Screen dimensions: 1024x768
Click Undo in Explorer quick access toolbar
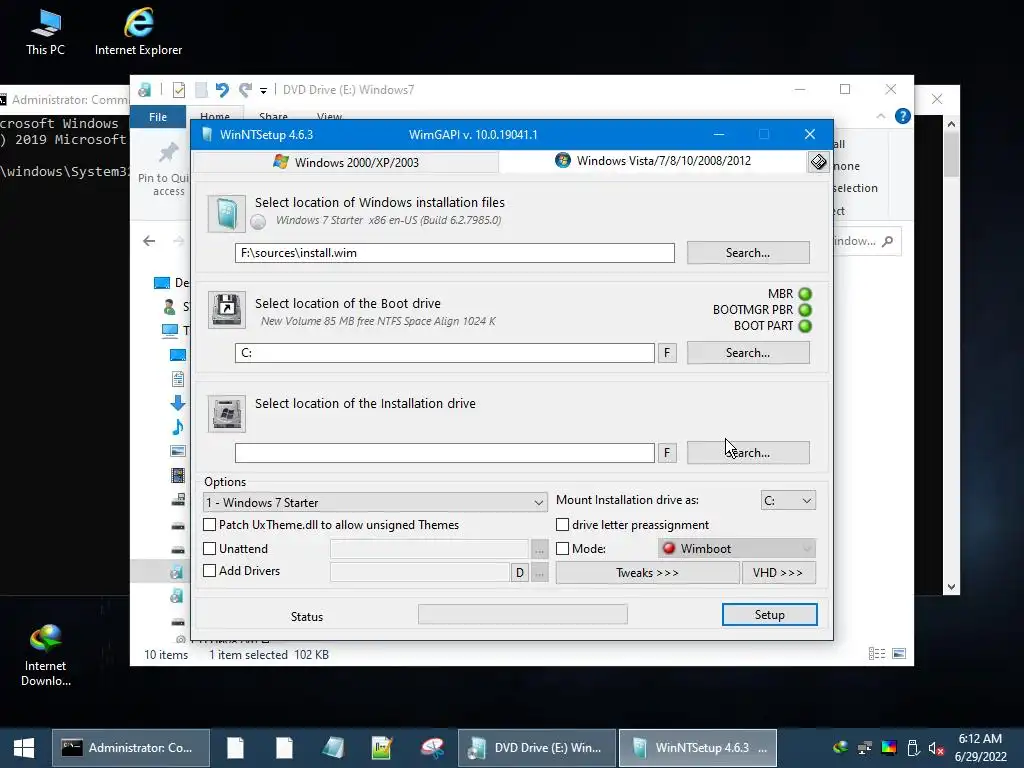click(222, 89)
